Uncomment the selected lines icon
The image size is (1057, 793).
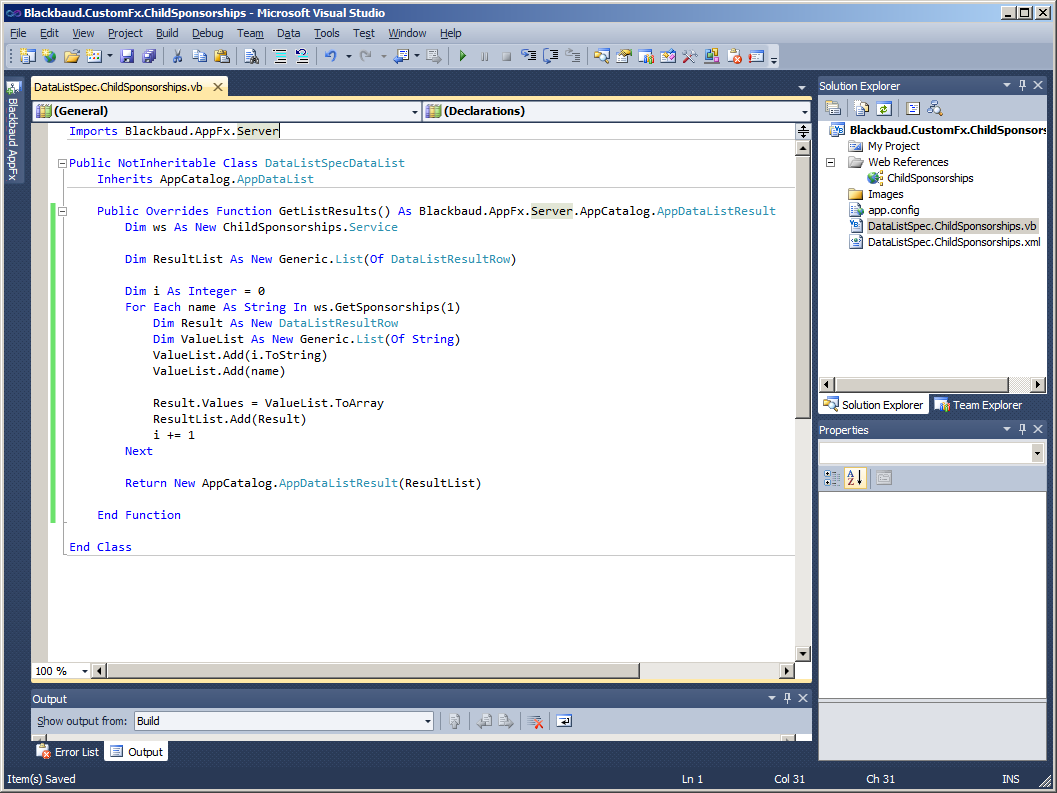tap(302, 57)
